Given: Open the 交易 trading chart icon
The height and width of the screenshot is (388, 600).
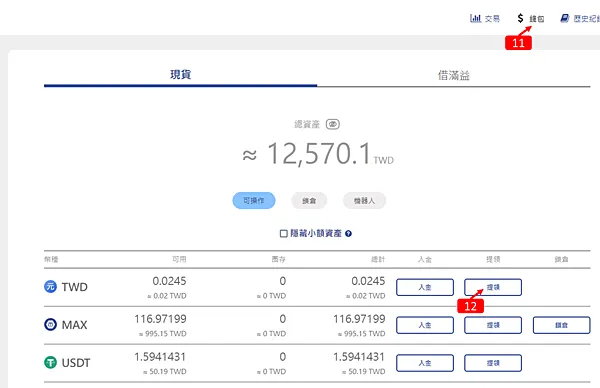Looking at the screenshot, I should (x=475, y=18).
